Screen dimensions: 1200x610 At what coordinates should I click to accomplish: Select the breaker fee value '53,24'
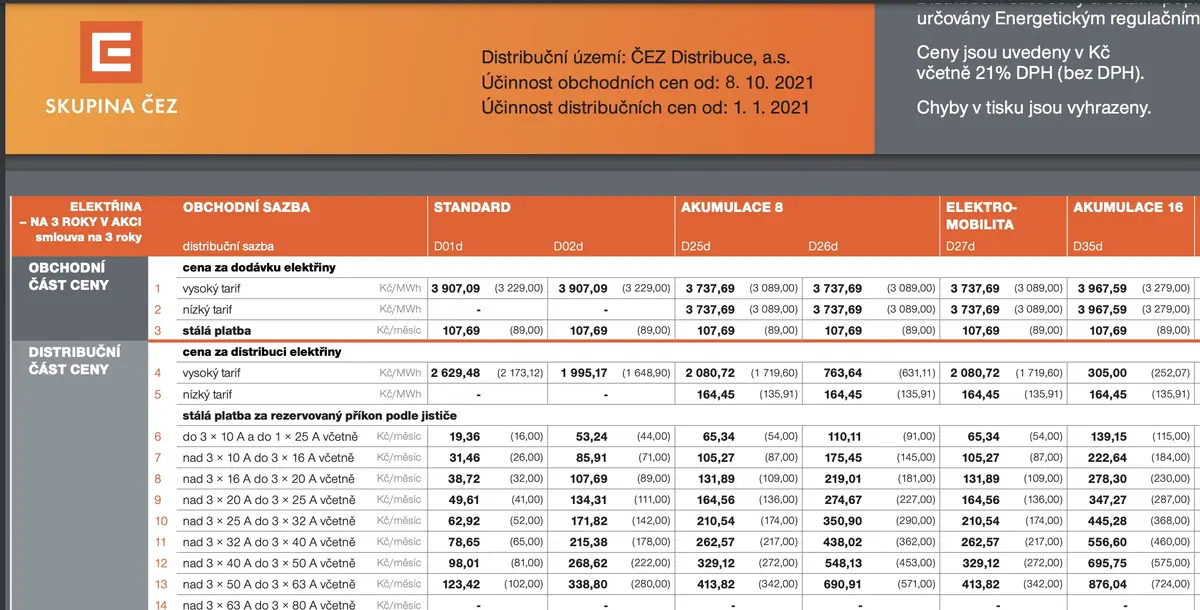click(592, 436)
